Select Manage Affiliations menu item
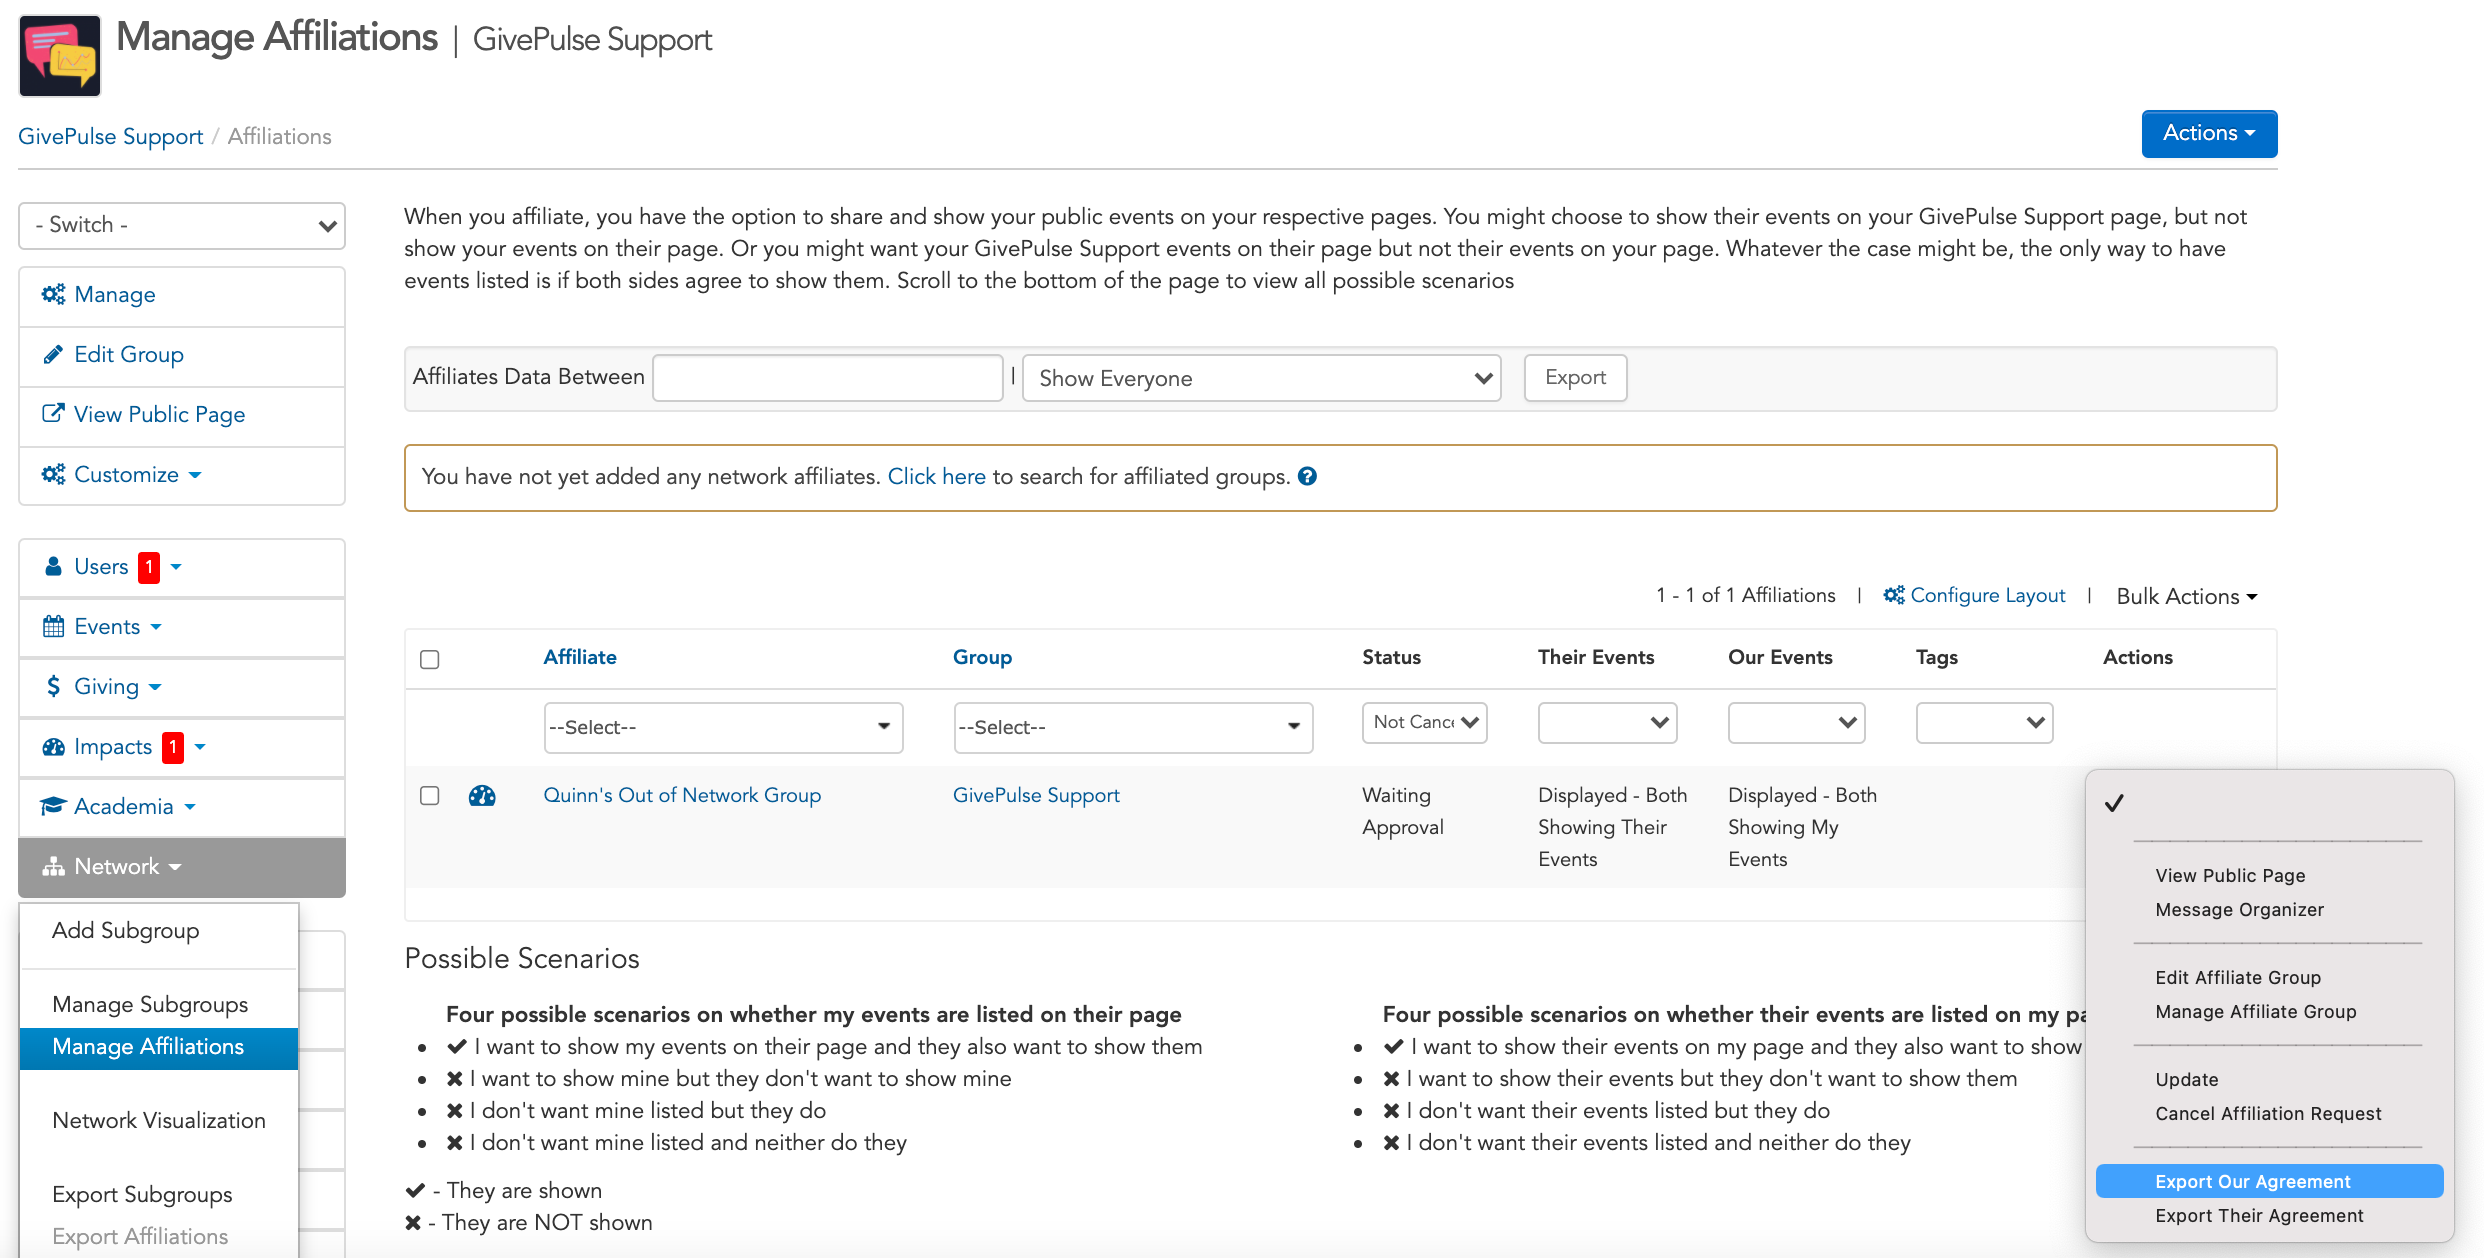2484x1258 pixels. coord(159,1047)
